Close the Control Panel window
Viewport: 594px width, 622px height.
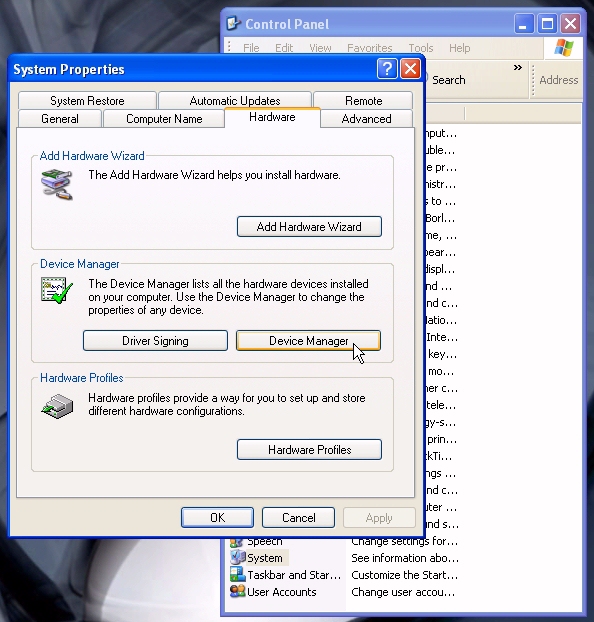click(x=571, y=24)
